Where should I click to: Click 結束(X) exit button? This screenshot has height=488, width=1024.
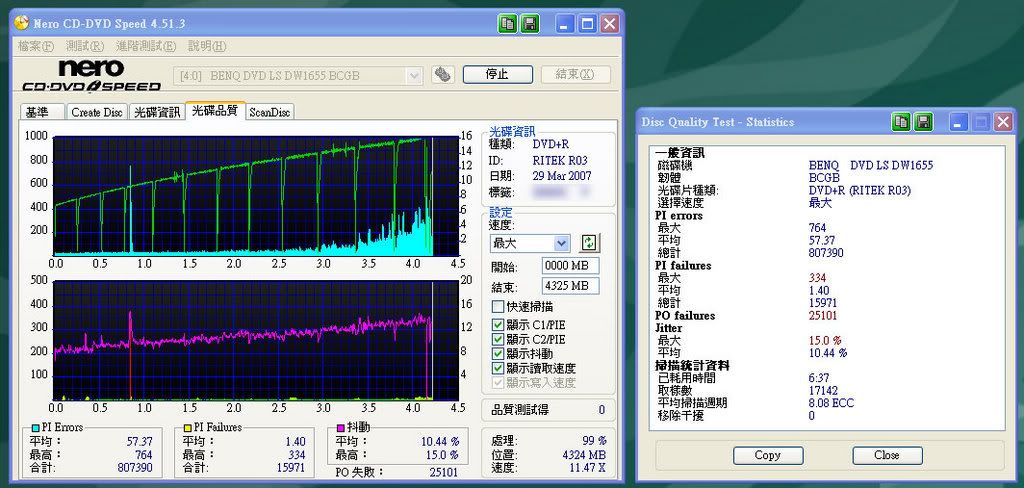point(575,74)
